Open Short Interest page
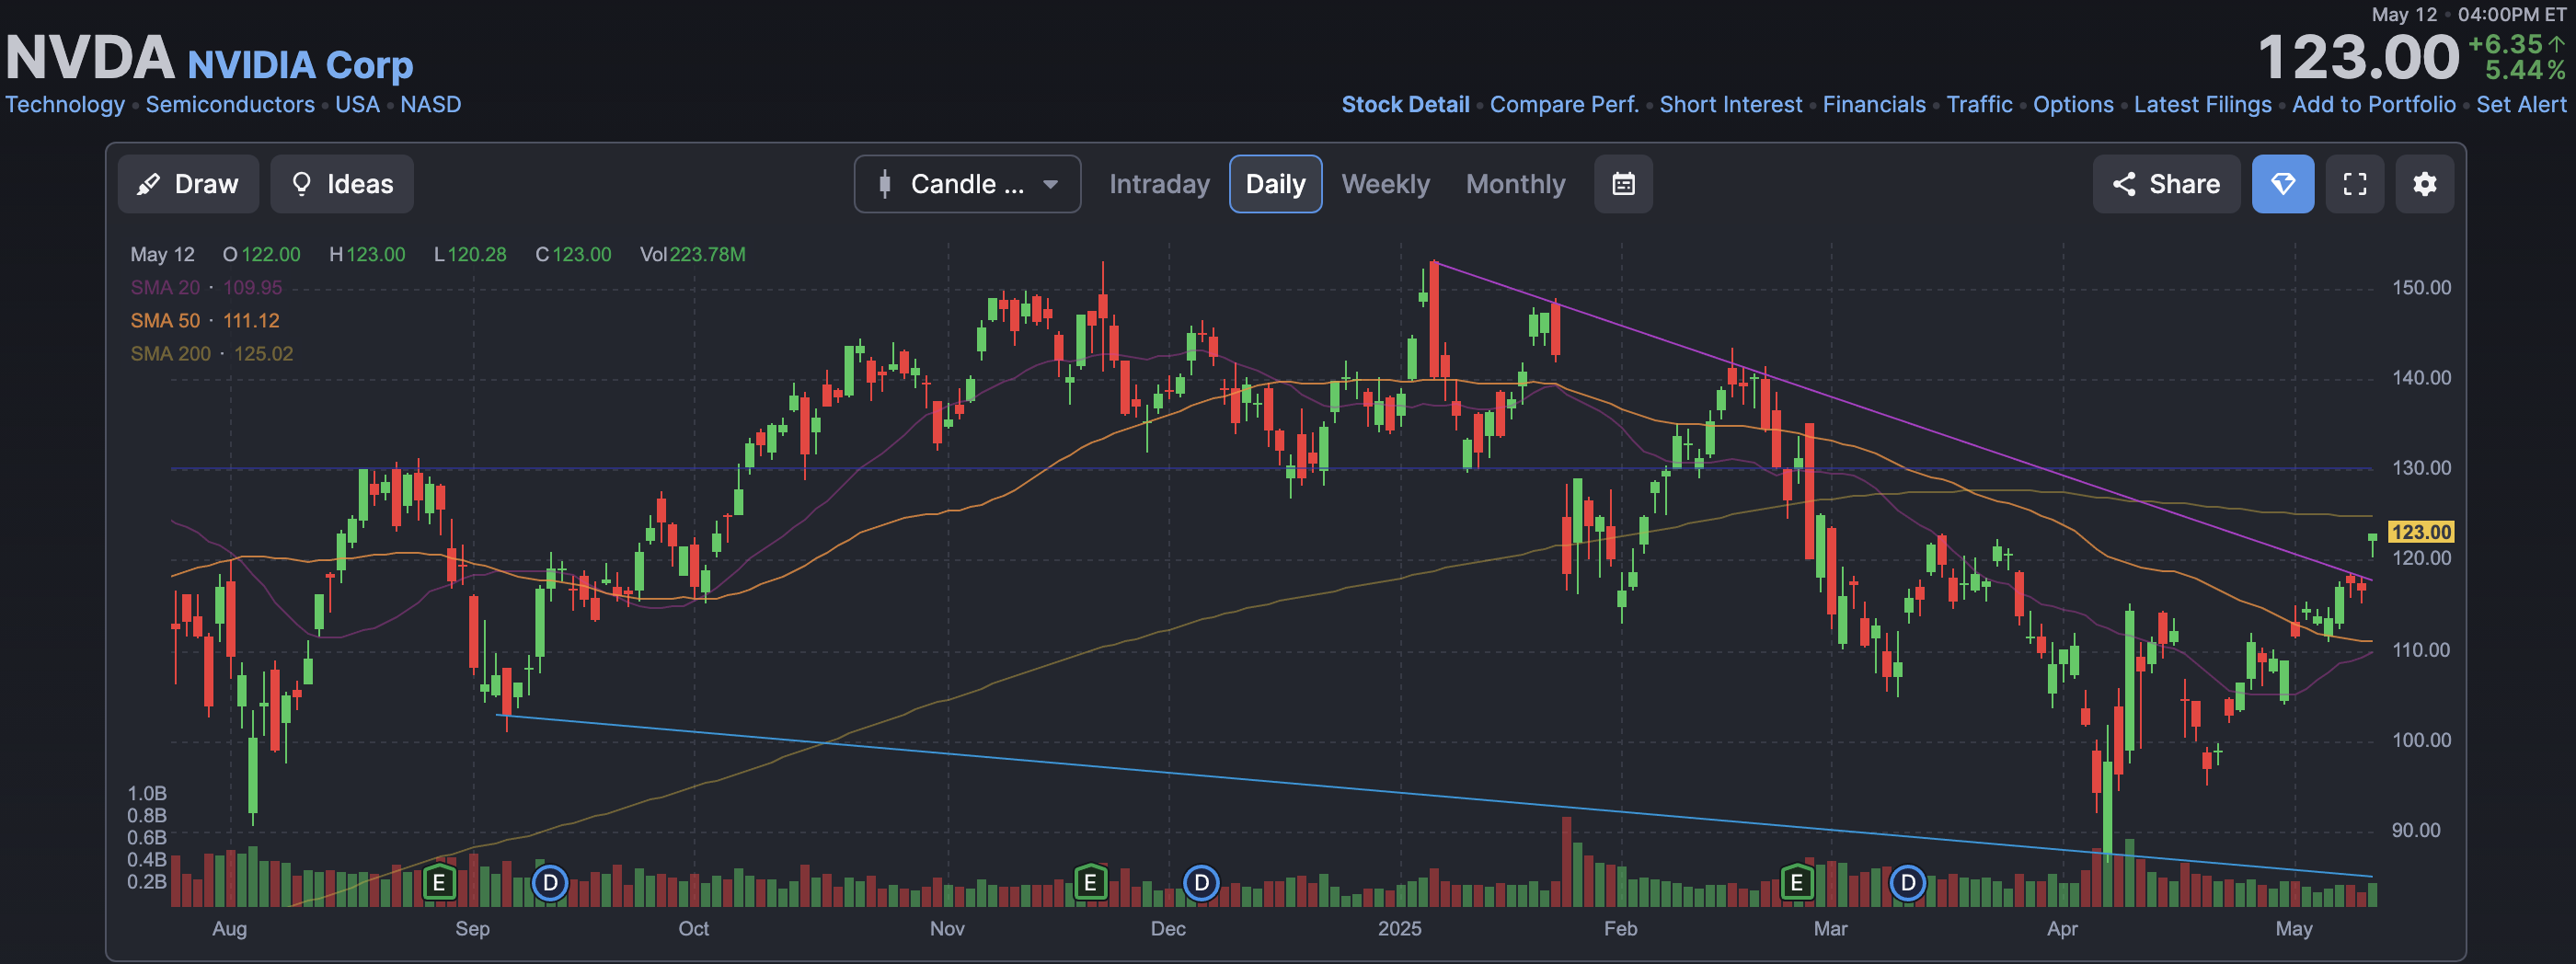 (x=1730, y=104)
